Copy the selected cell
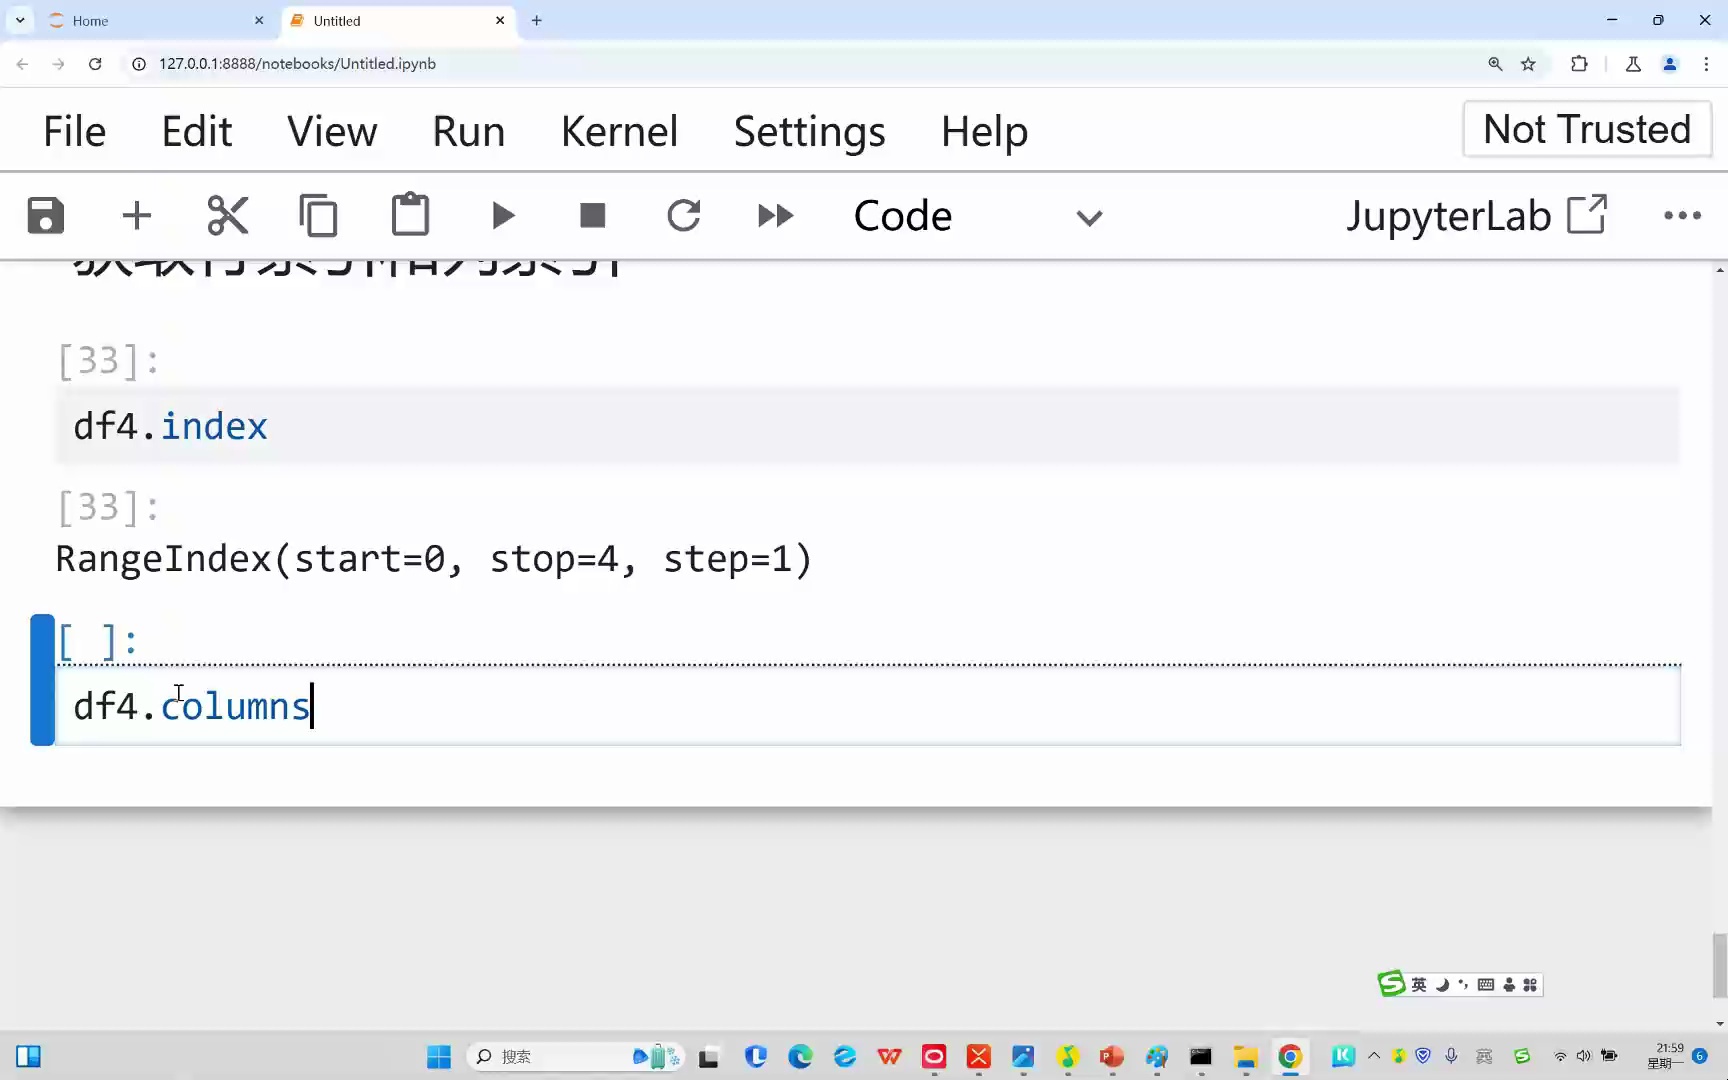The width and height of the screenshot is (1728, 1080). coord(319,216)
